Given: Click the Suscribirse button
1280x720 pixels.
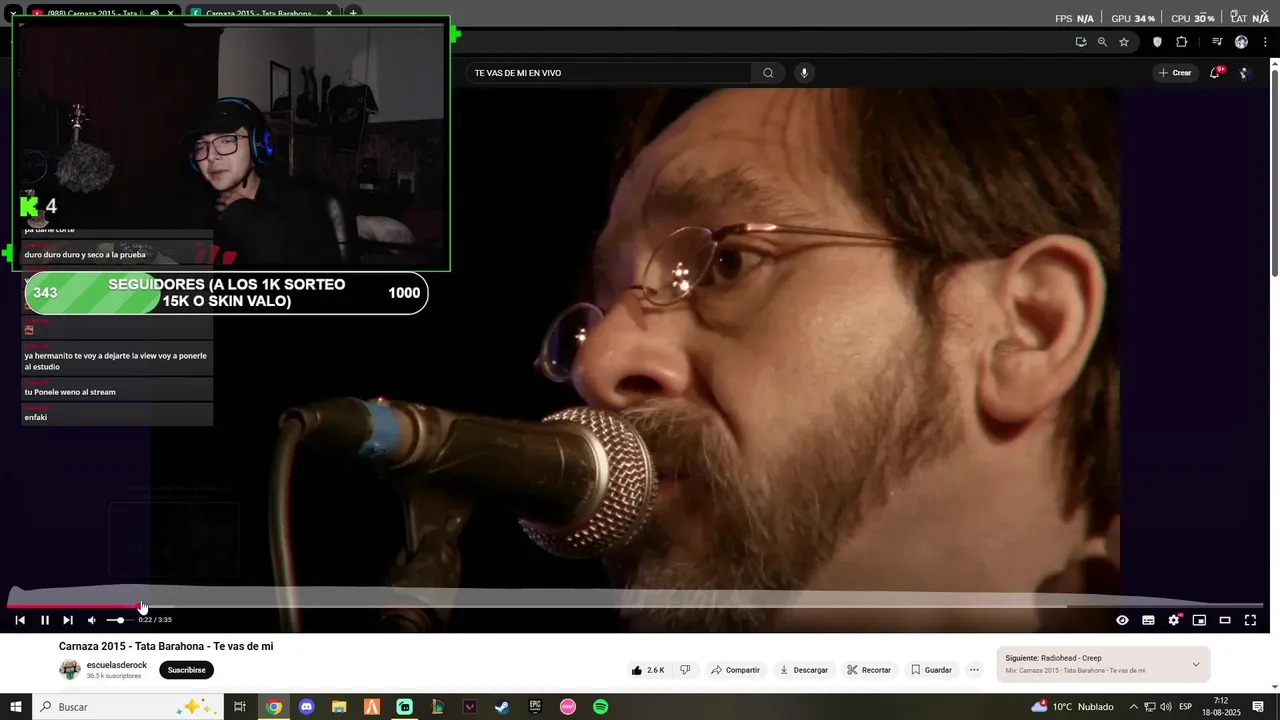Looking at the screenshot, I should [186, 670].
